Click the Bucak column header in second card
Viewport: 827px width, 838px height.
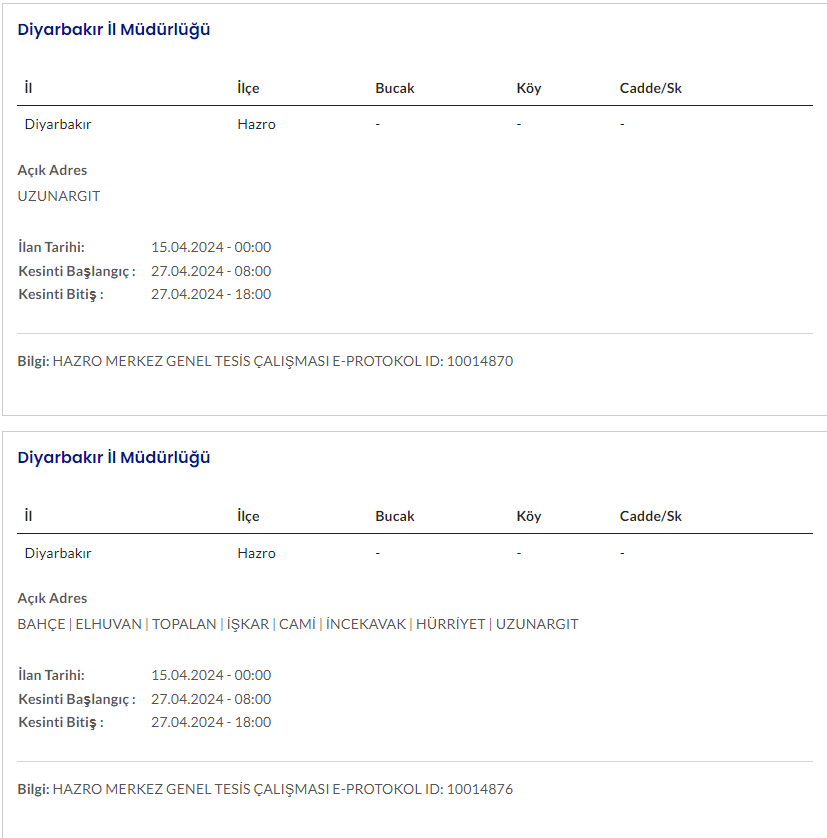[394, 516]
